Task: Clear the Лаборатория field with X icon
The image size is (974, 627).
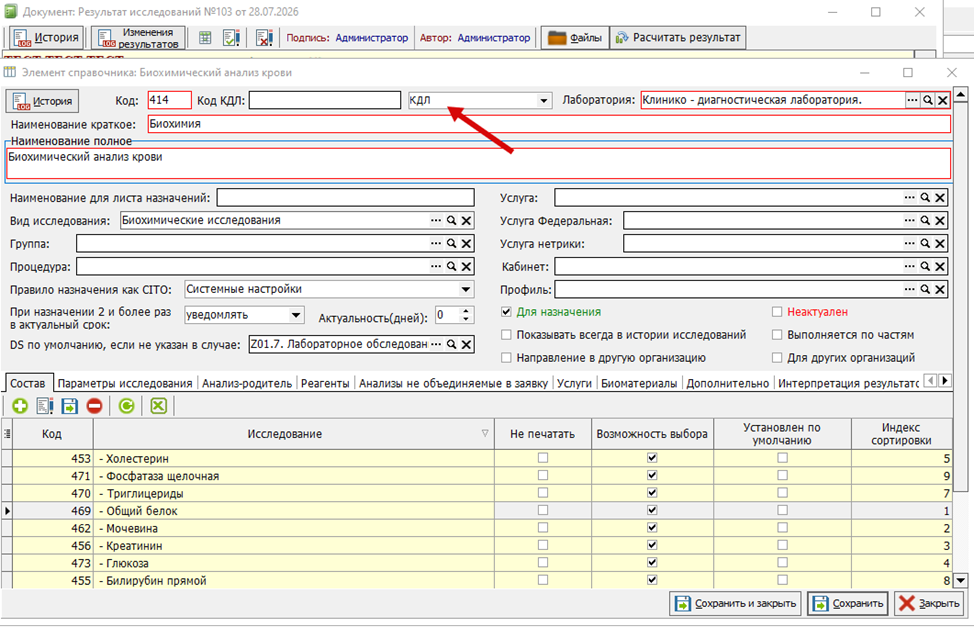Action: pos(943,100)
